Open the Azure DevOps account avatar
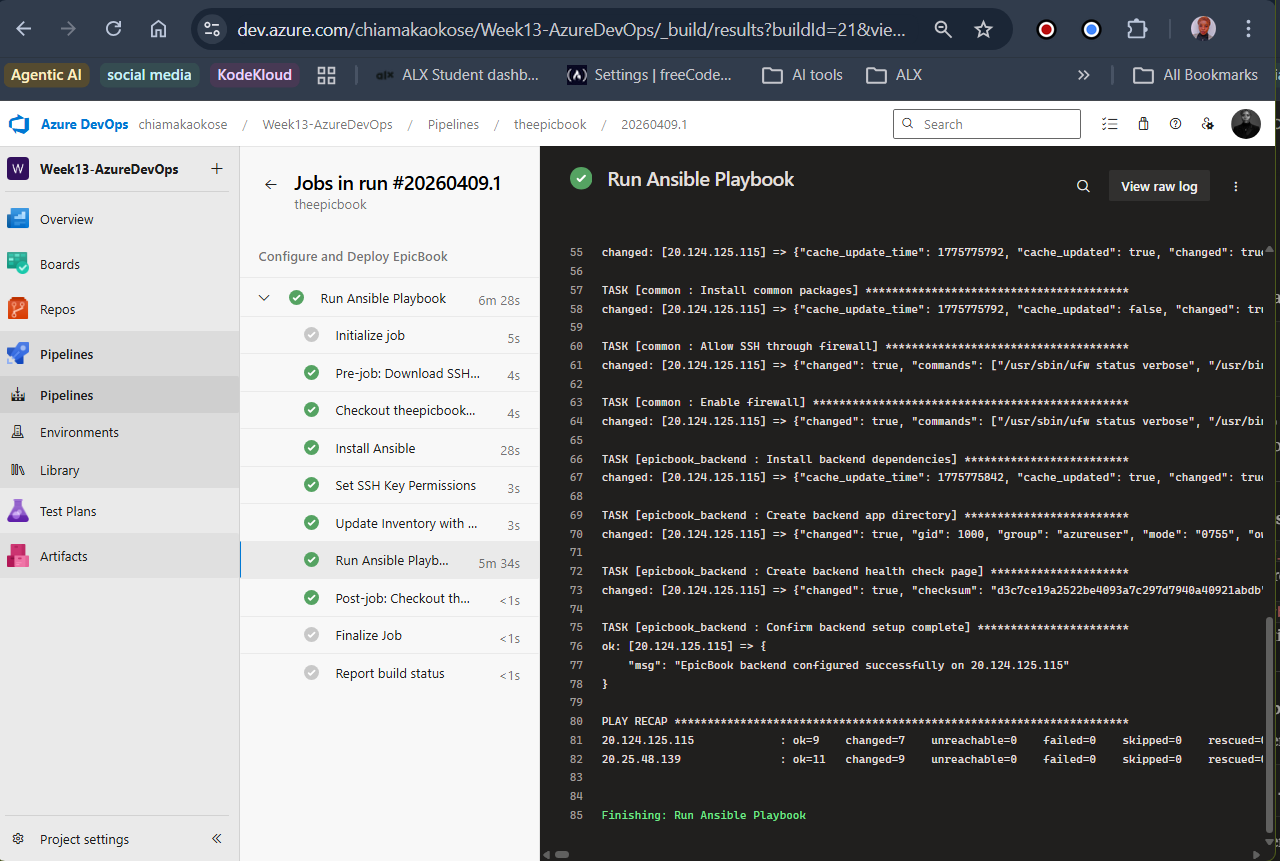The height and width of the screenshot is (861, 1280). coord(1245,124)
